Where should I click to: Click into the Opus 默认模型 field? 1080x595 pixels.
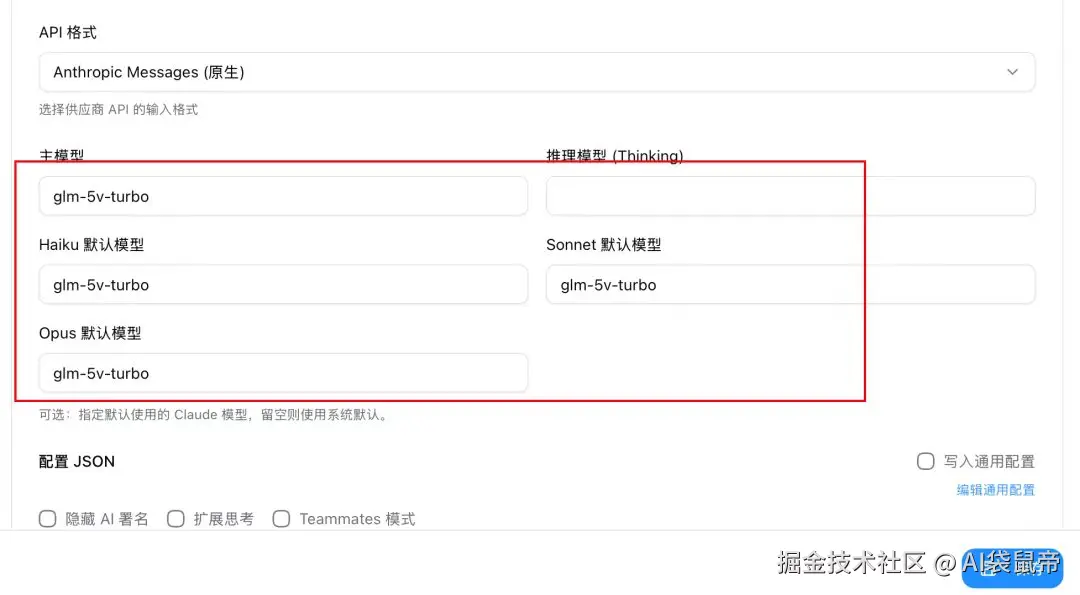pos(283,373)
